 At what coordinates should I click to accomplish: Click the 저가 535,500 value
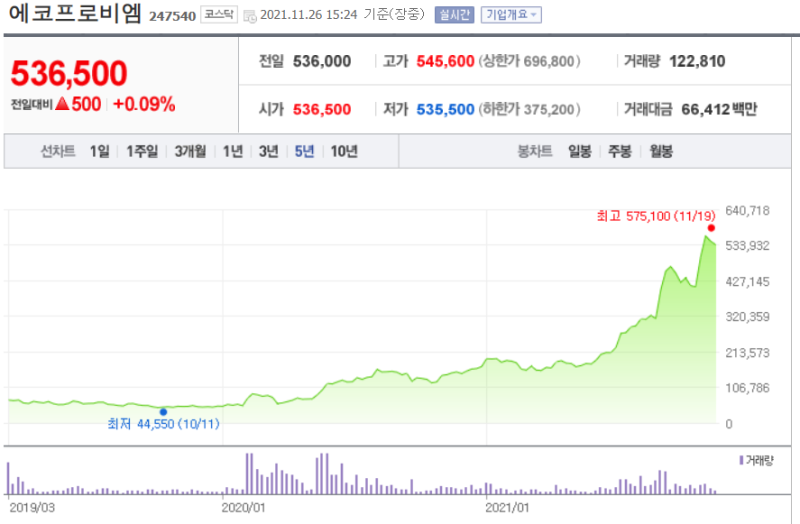(x=445, y=109)
